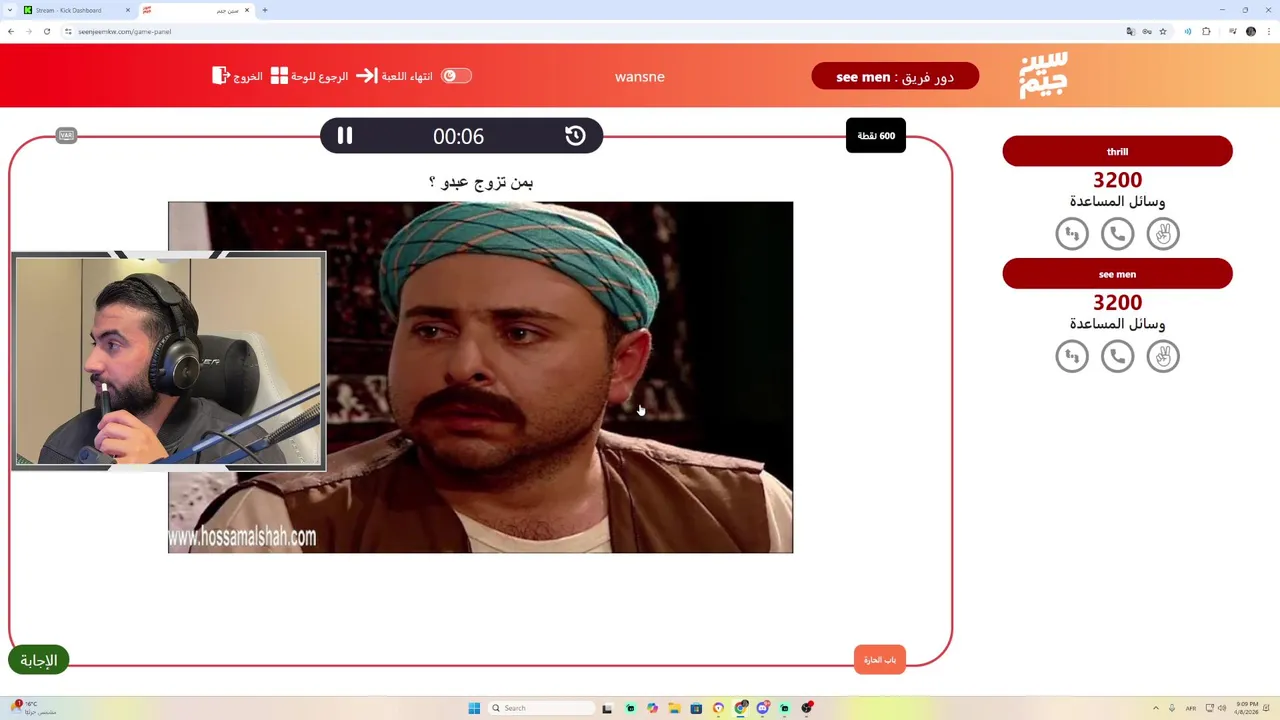Bookmark this page with star icon

[1163, 31]
